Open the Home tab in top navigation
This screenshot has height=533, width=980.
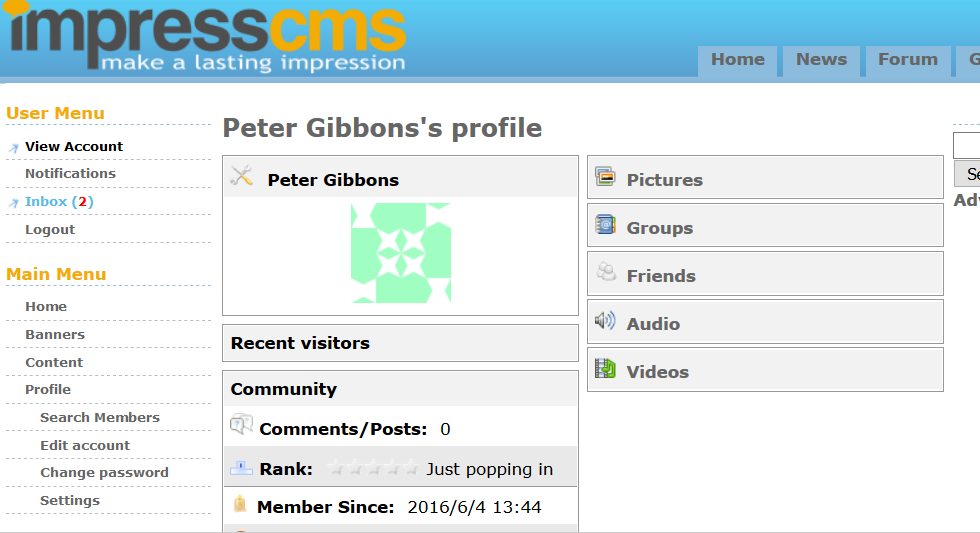[x=737, y=59]
